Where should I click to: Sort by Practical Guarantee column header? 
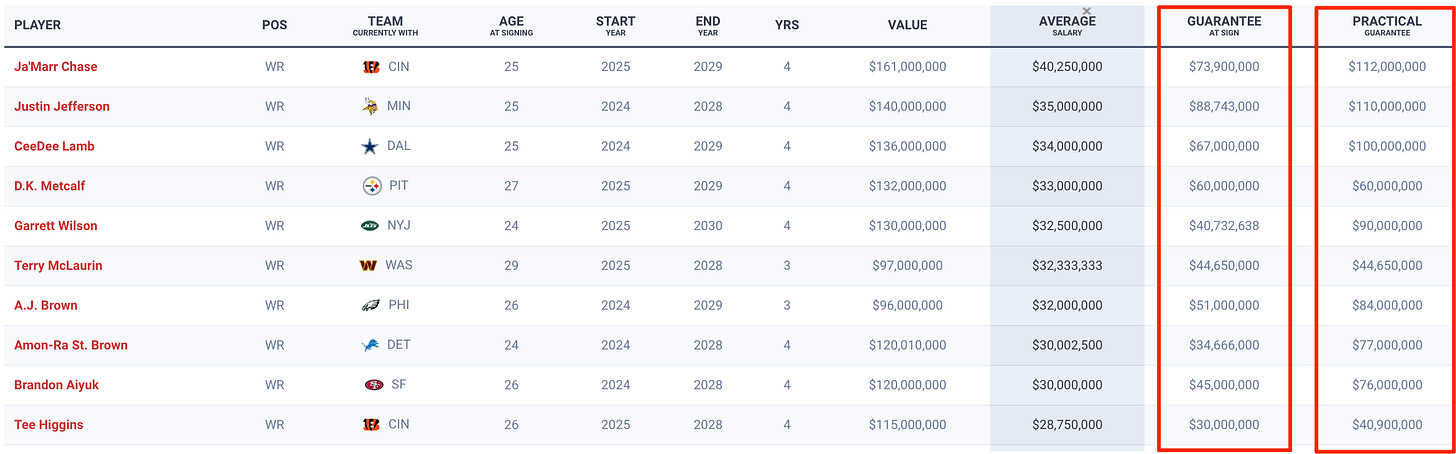[x=1387, y=25]
